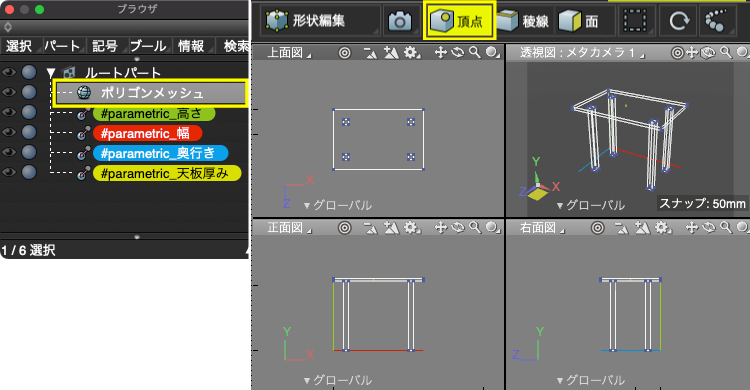Open the ブール menu in browser
The height and width of the screenshot is (390, 750).
(148, 46)
